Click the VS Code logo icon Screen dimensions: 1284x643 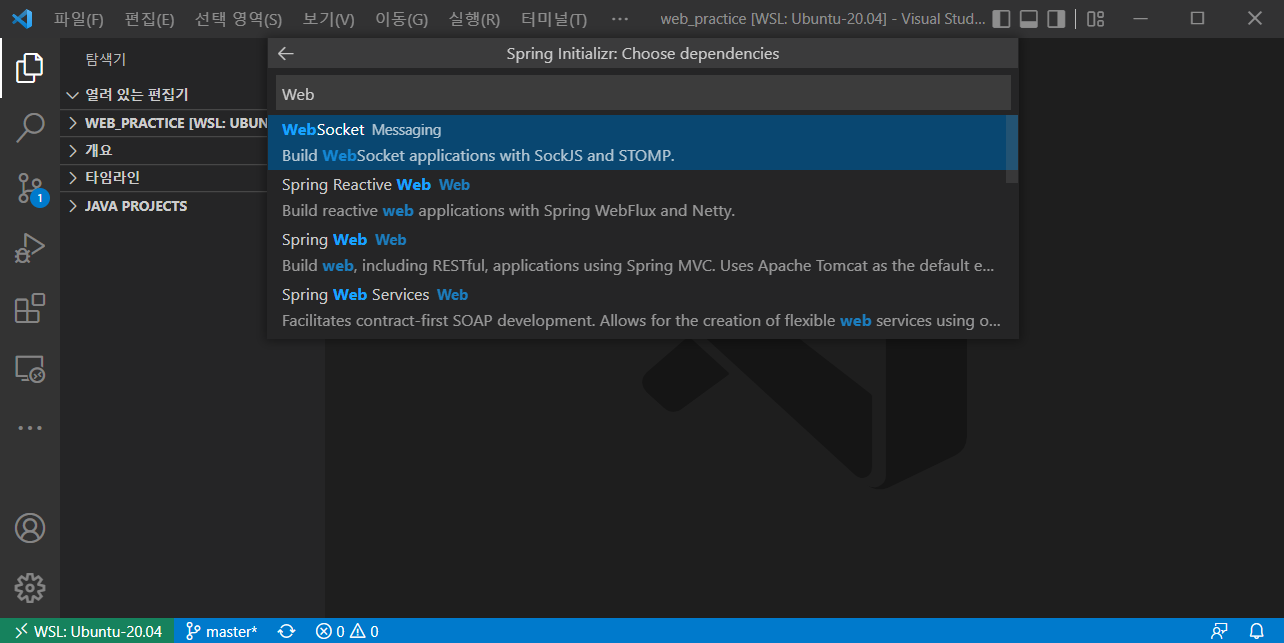coord(22,19)
